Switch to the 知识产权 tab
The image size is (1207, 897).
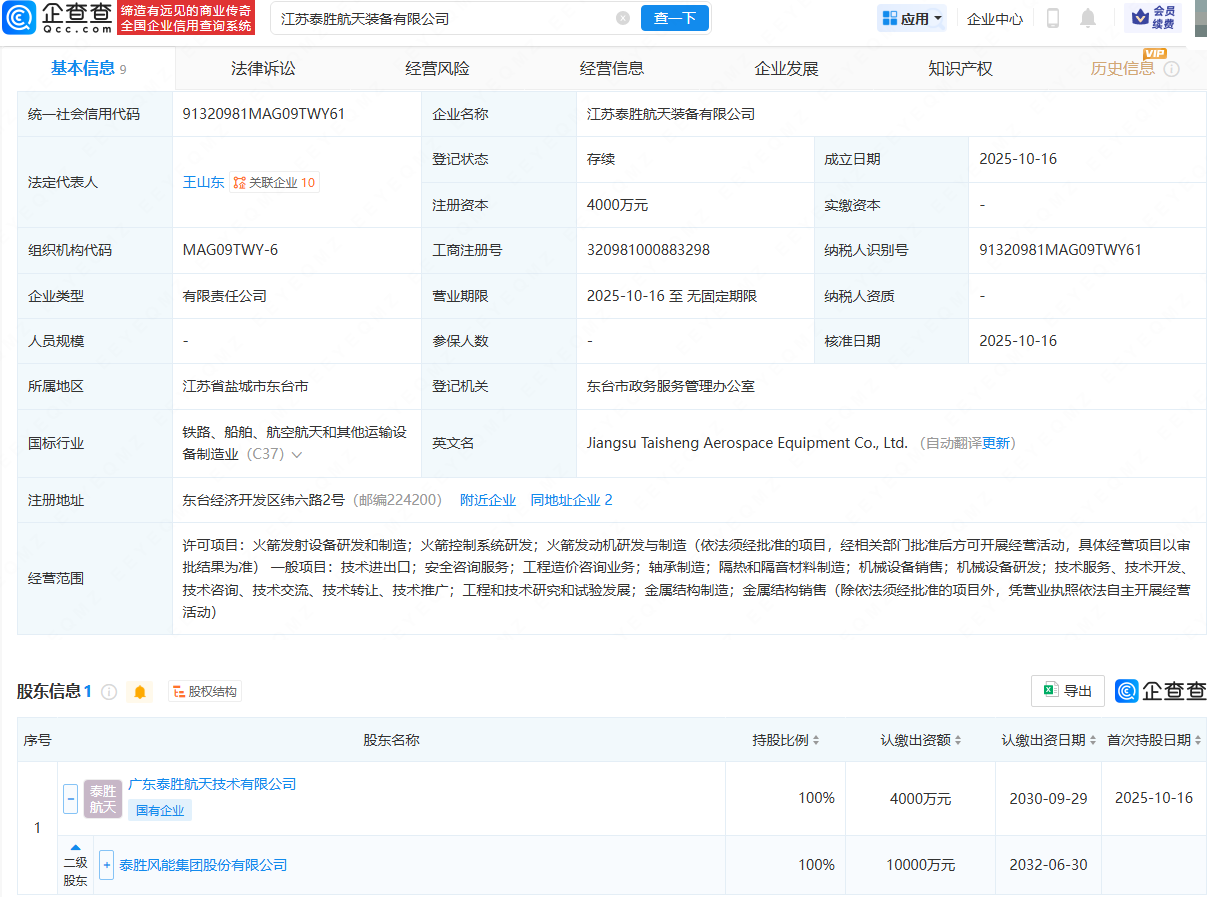(x=960, y=69)
